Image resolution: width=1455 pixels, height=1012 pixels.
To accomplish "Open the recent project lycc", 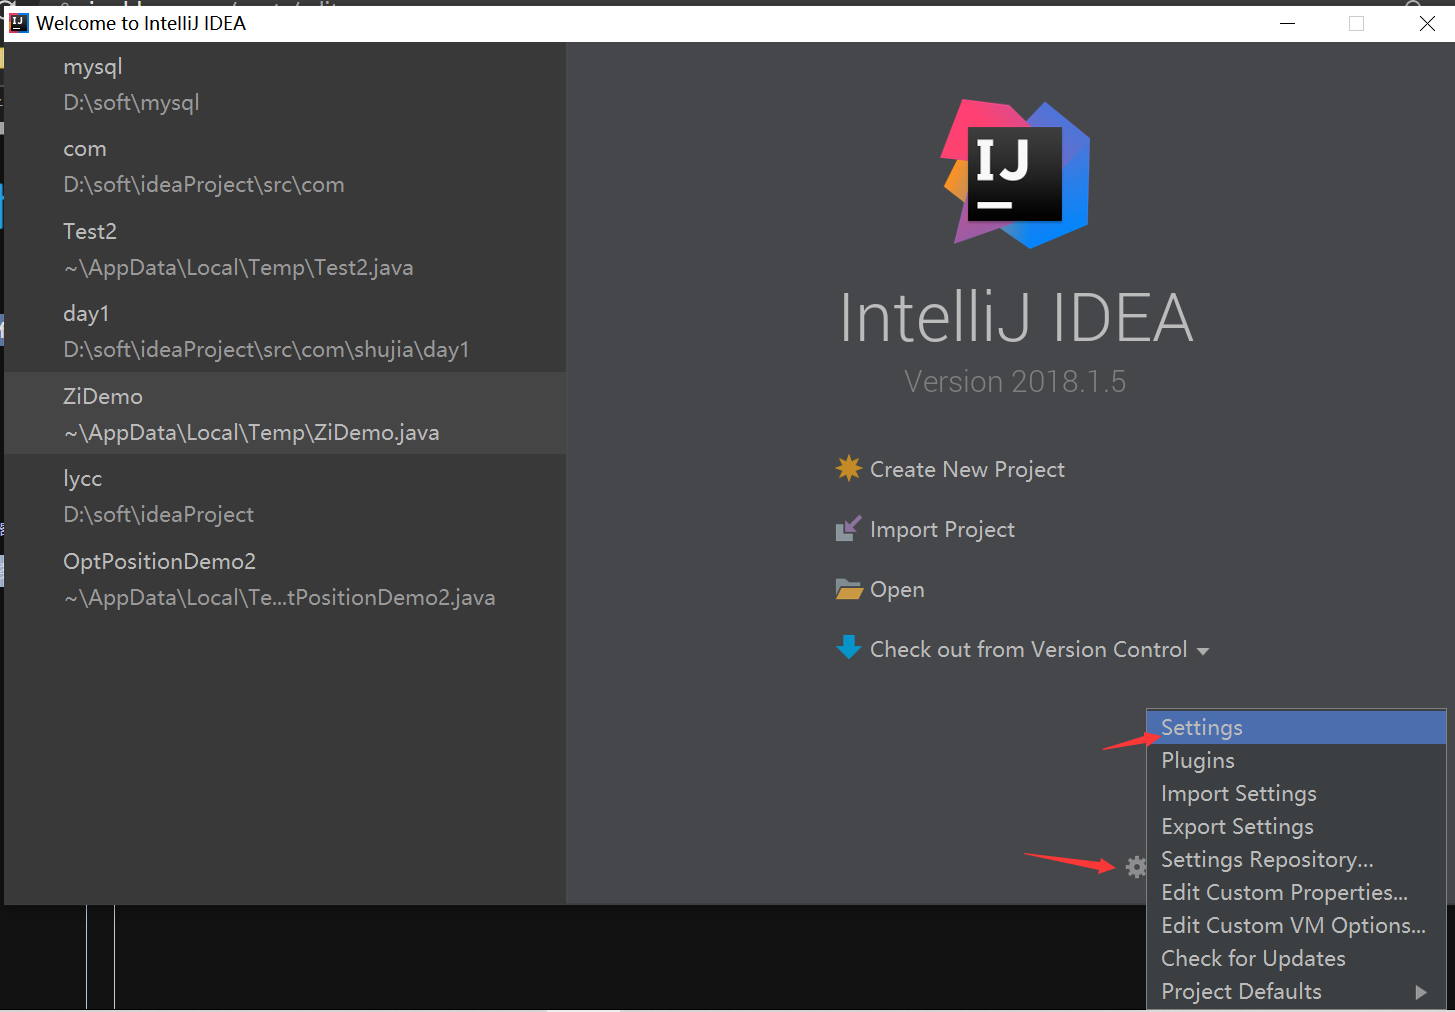I will (x=285, y=496).
